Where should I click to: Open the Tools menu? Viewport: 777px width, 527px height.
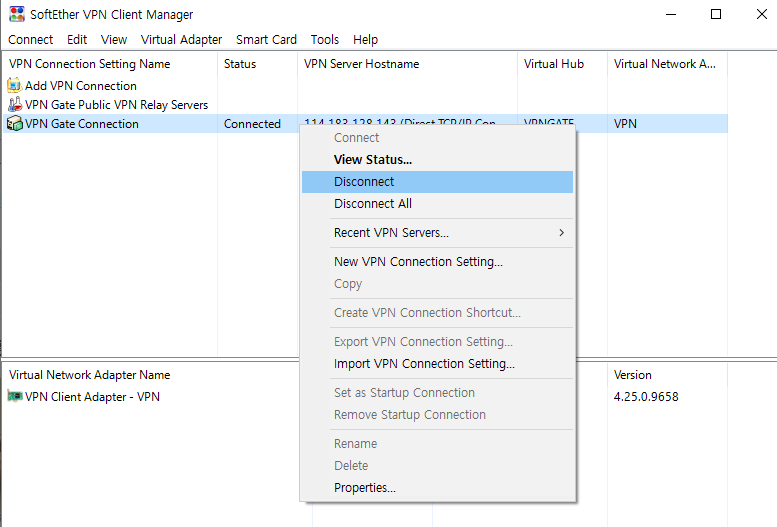325,40
